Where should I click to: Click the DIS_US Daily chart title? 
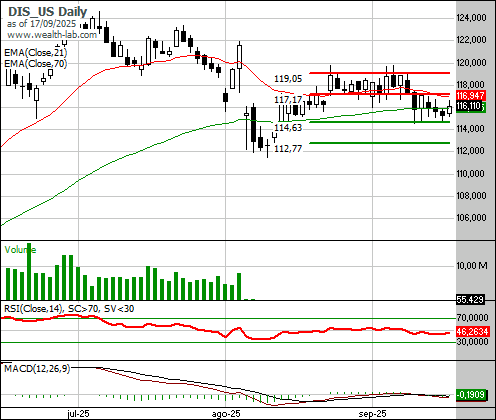point(47,12)
